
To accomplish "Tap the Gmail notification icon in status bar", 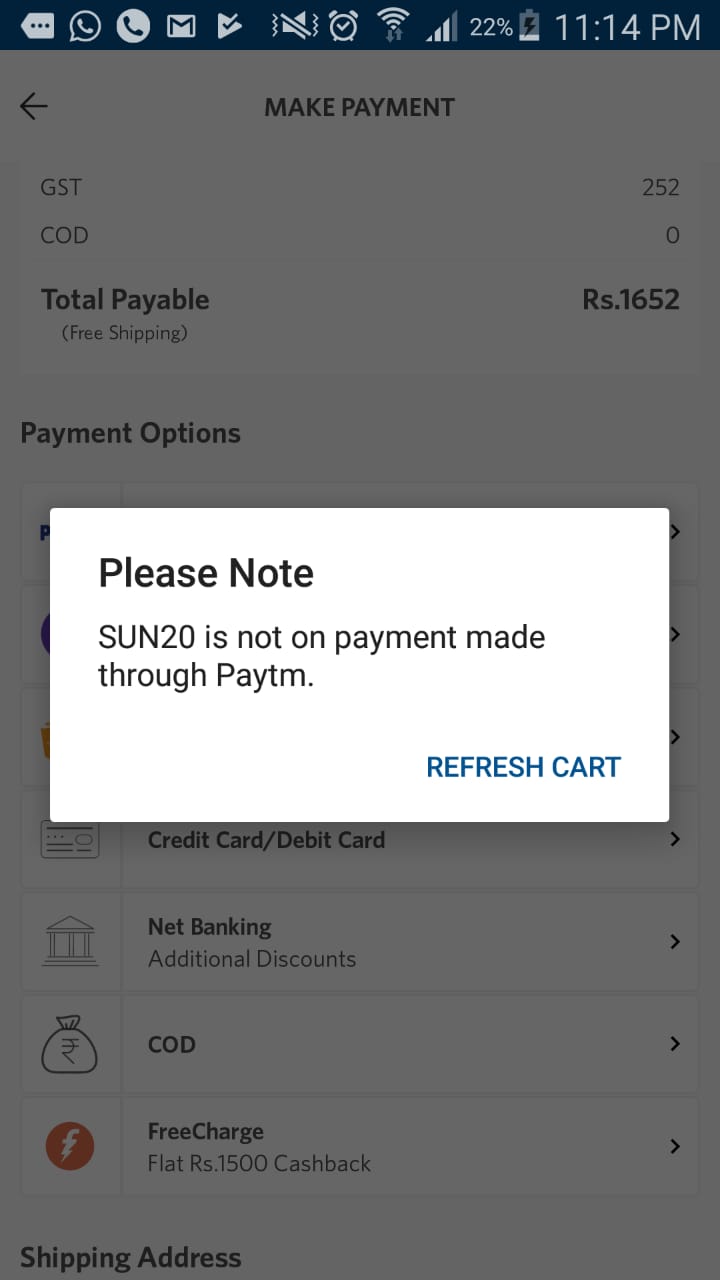I will click(181, 27).
